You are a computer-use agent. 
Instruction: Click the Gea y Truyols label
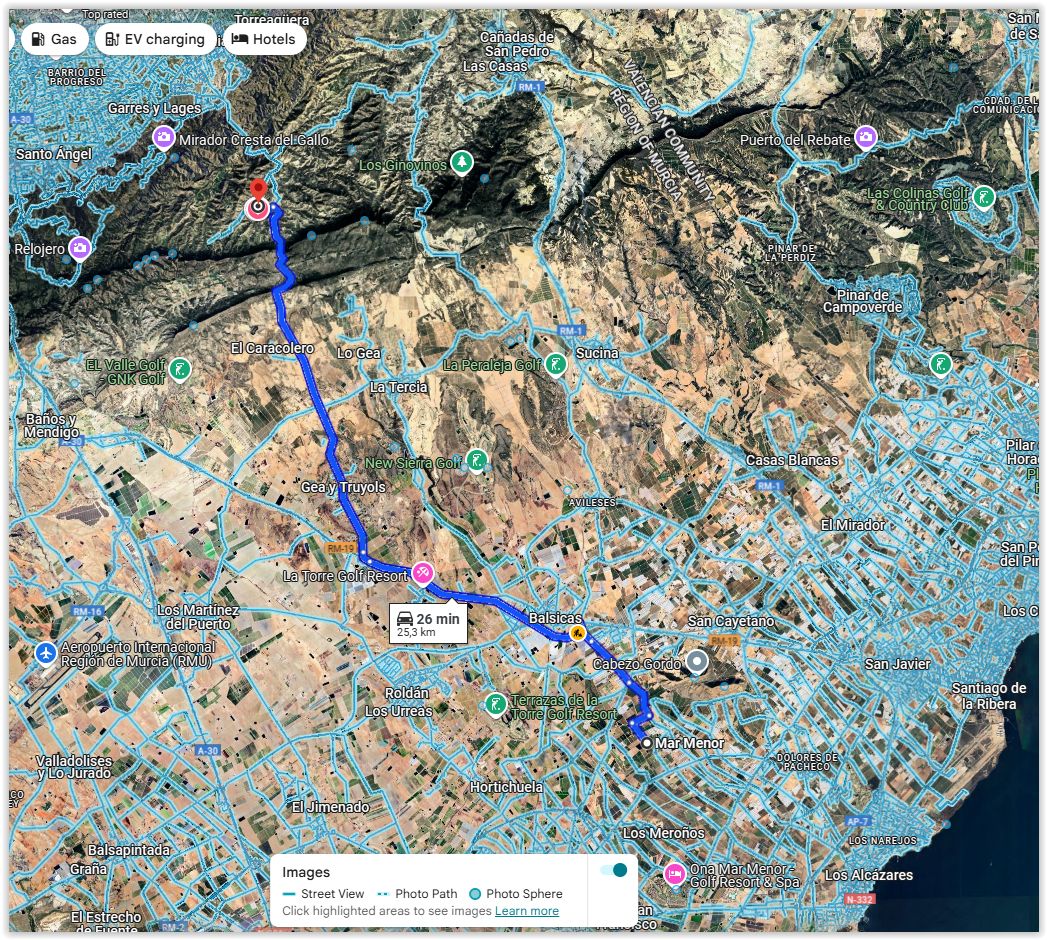[x=343, y=487]
